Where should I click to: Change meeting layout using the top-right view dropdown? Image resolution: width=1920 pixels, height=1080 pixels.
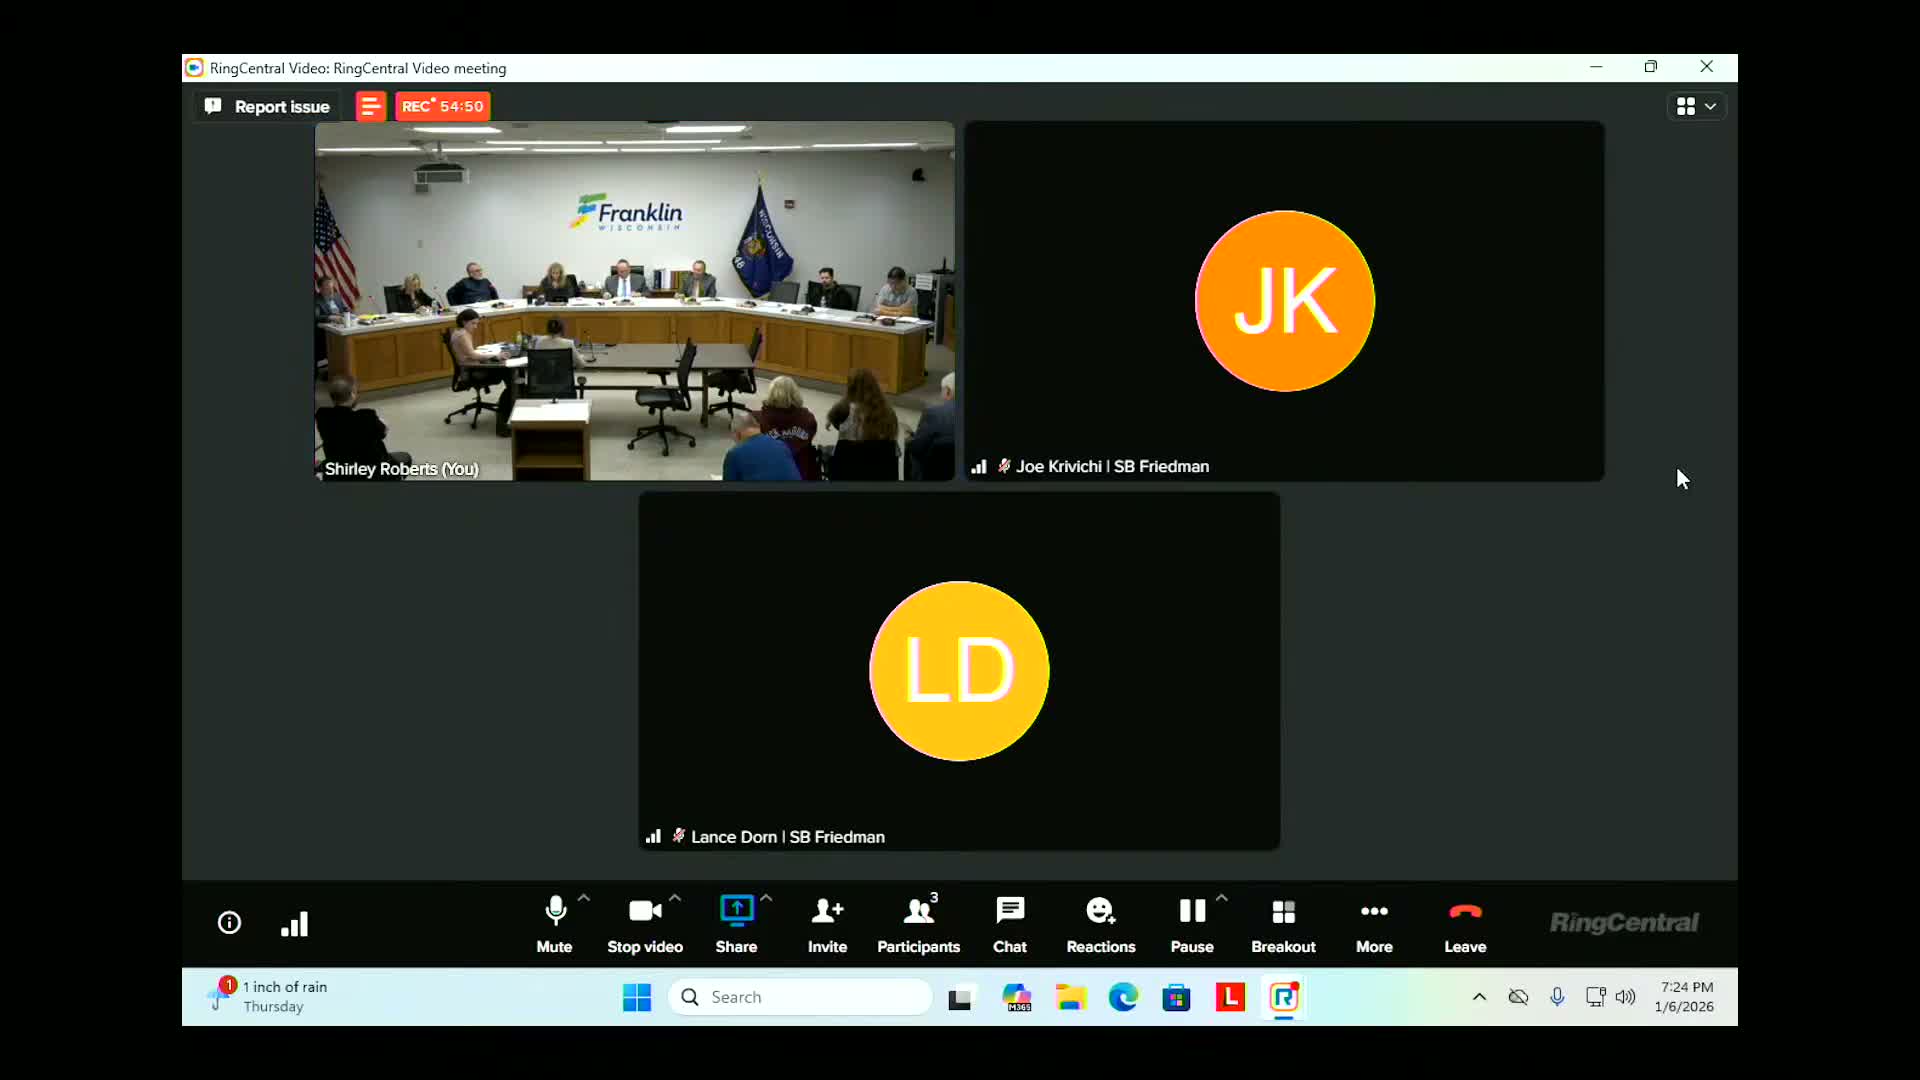click(x=1697, y=106)
